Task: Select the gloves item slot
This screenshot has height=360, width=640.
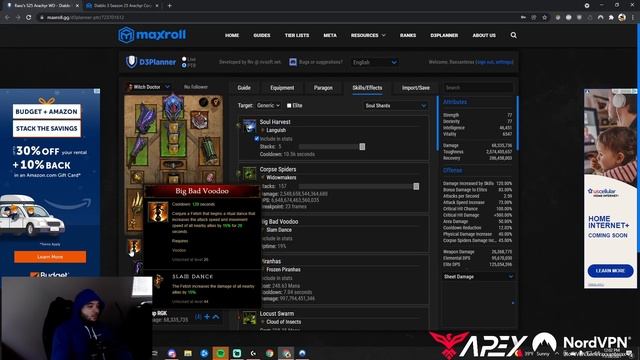Action: (x=138, y=150)
